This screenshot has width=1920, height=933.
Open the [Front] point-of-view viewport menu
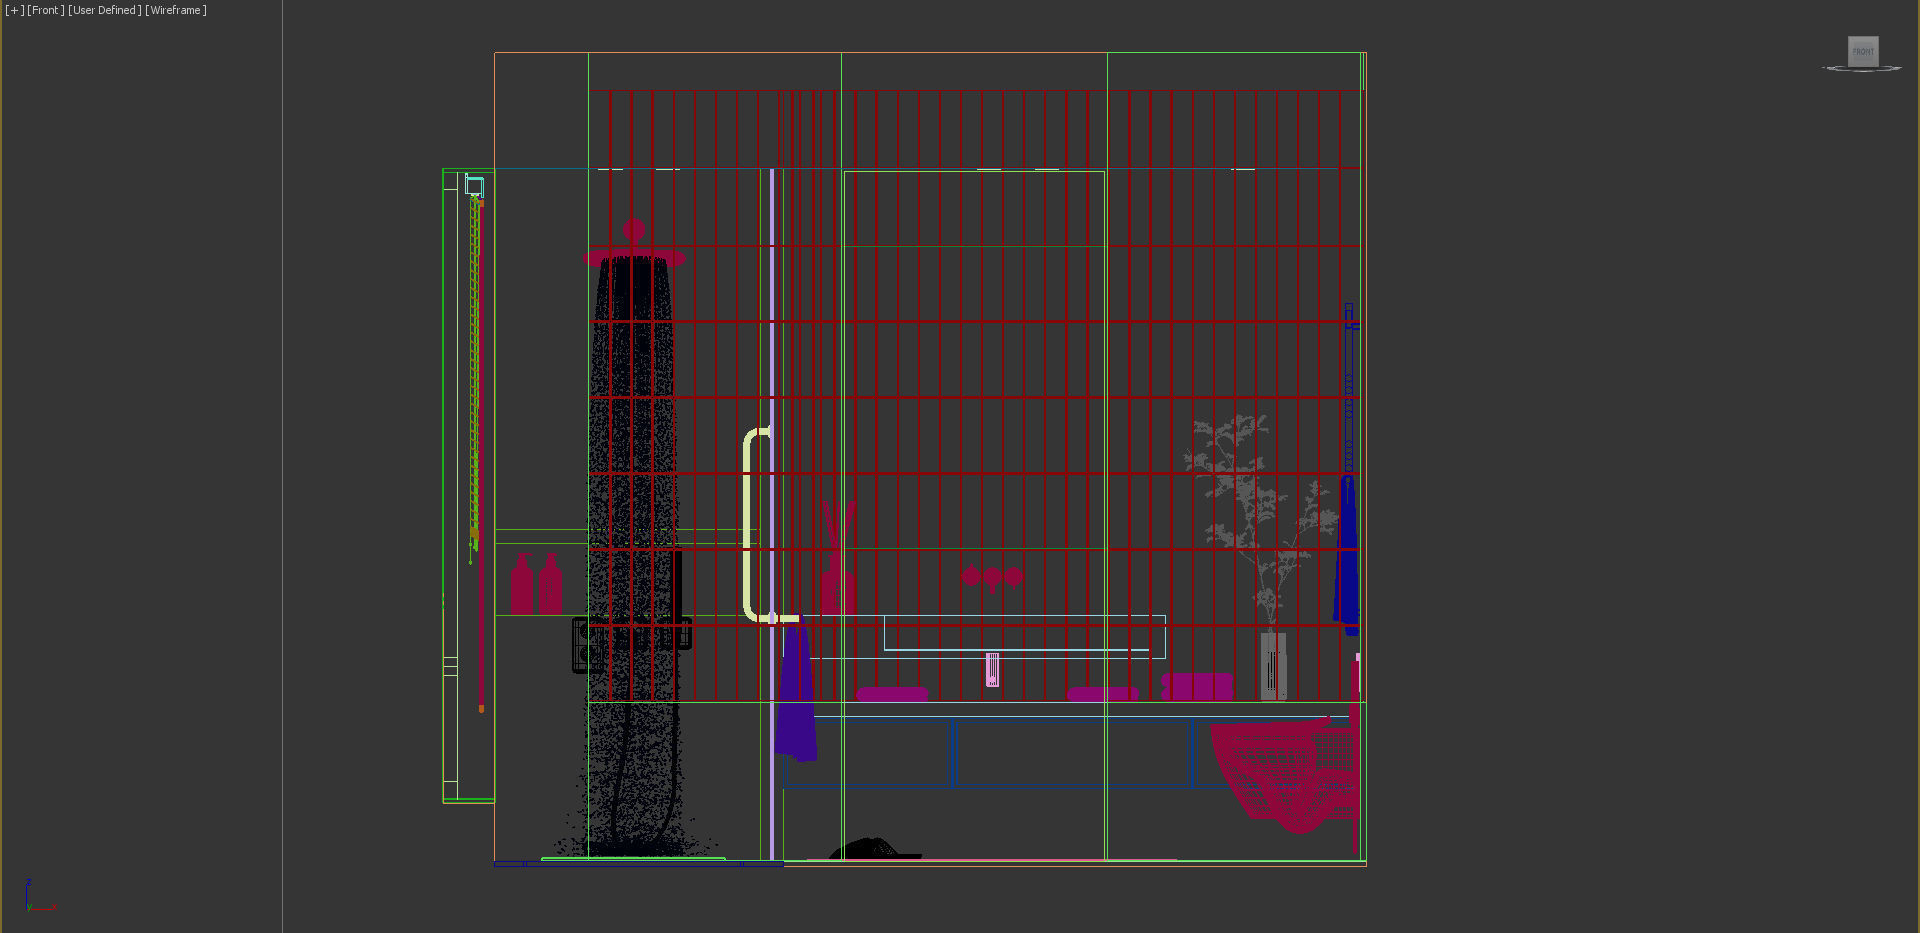[x=45, y=10]
